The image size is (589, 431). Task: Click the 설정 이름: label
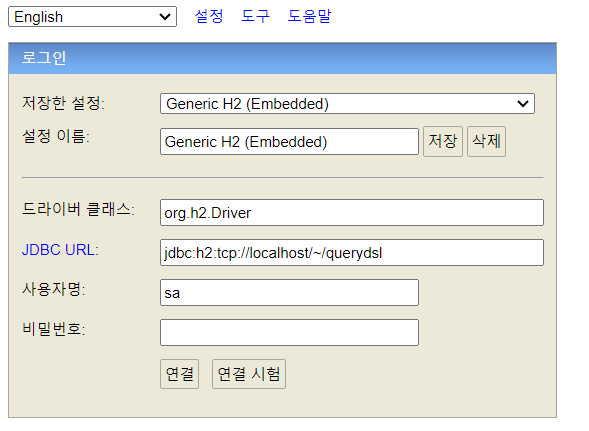tap(56, 136)
